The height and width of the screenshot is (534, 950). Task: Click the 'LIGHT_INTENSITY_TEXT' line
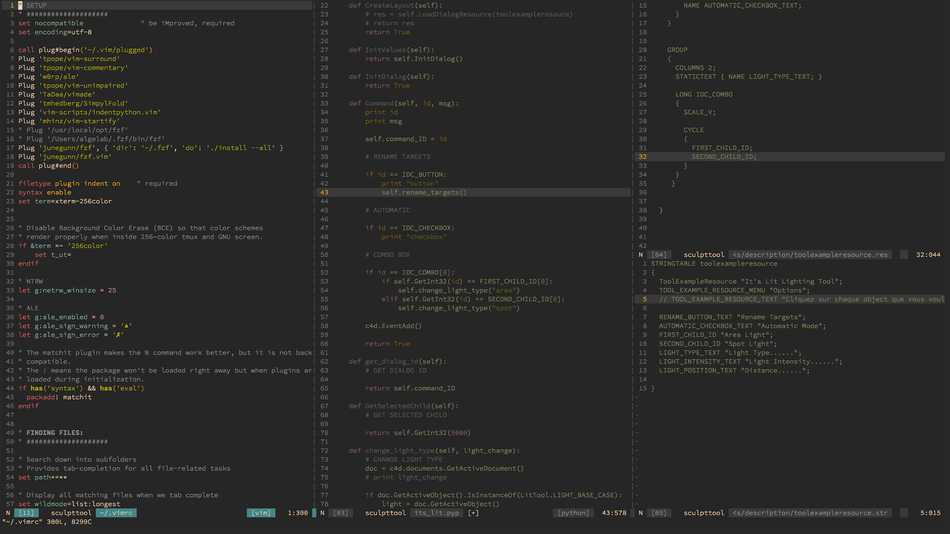click(x=751, y=362)
